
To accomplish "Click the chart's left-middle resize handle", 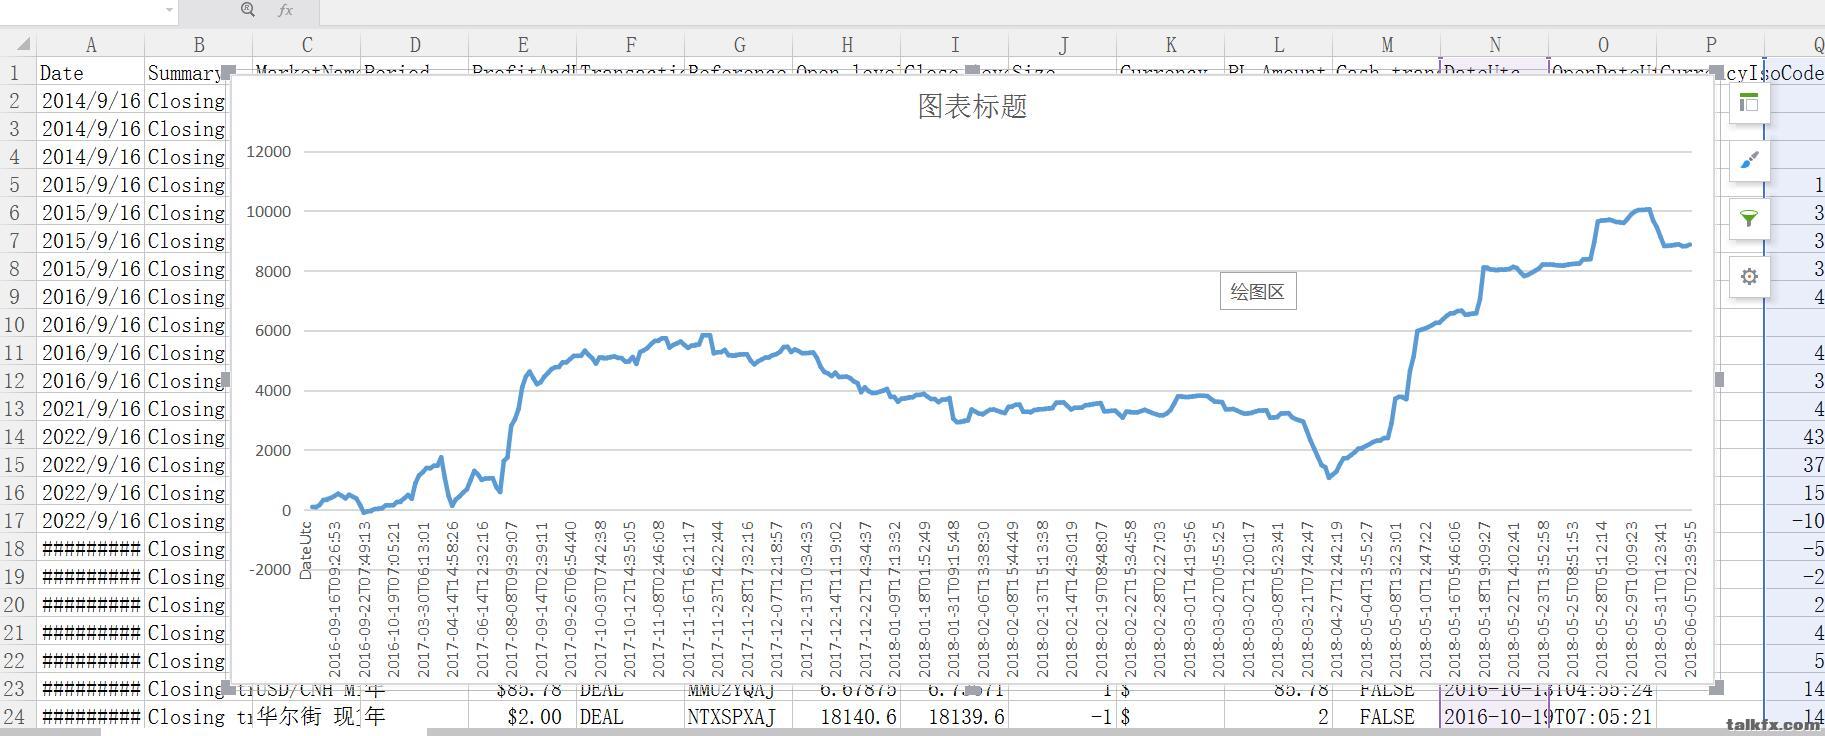I will (x=228, y=379).
